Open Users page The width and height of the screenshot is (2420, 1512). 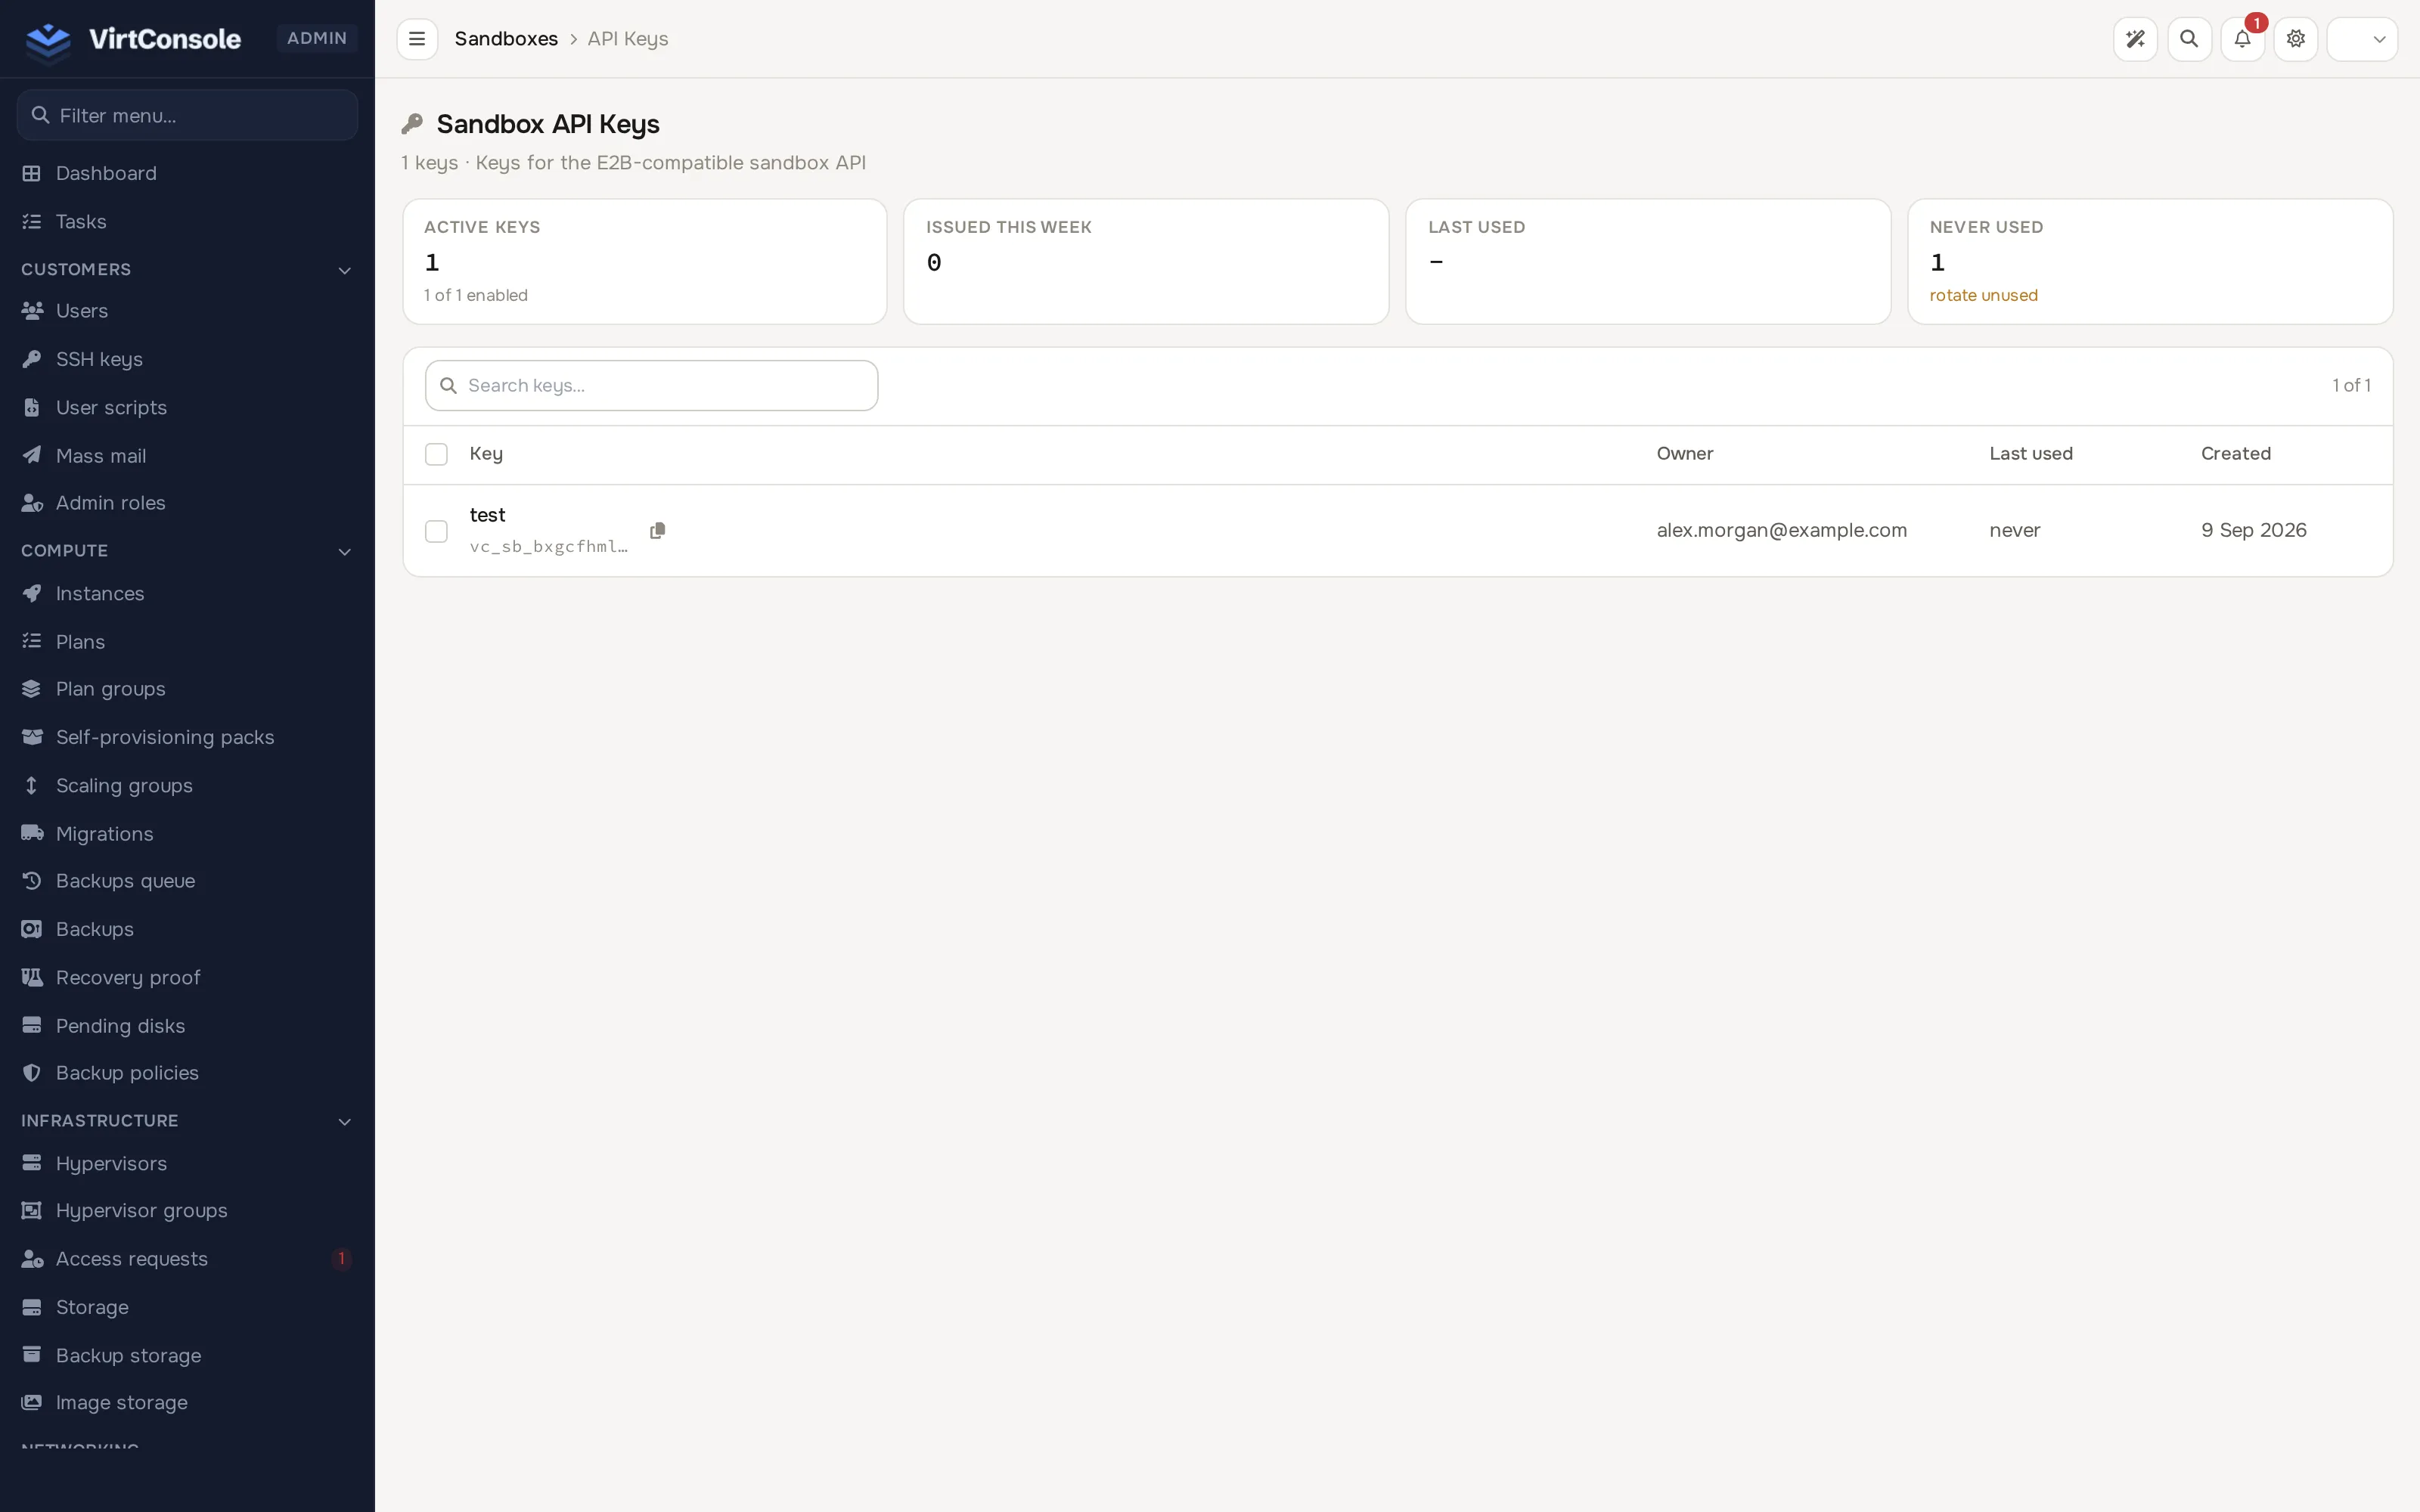point(187,311)
